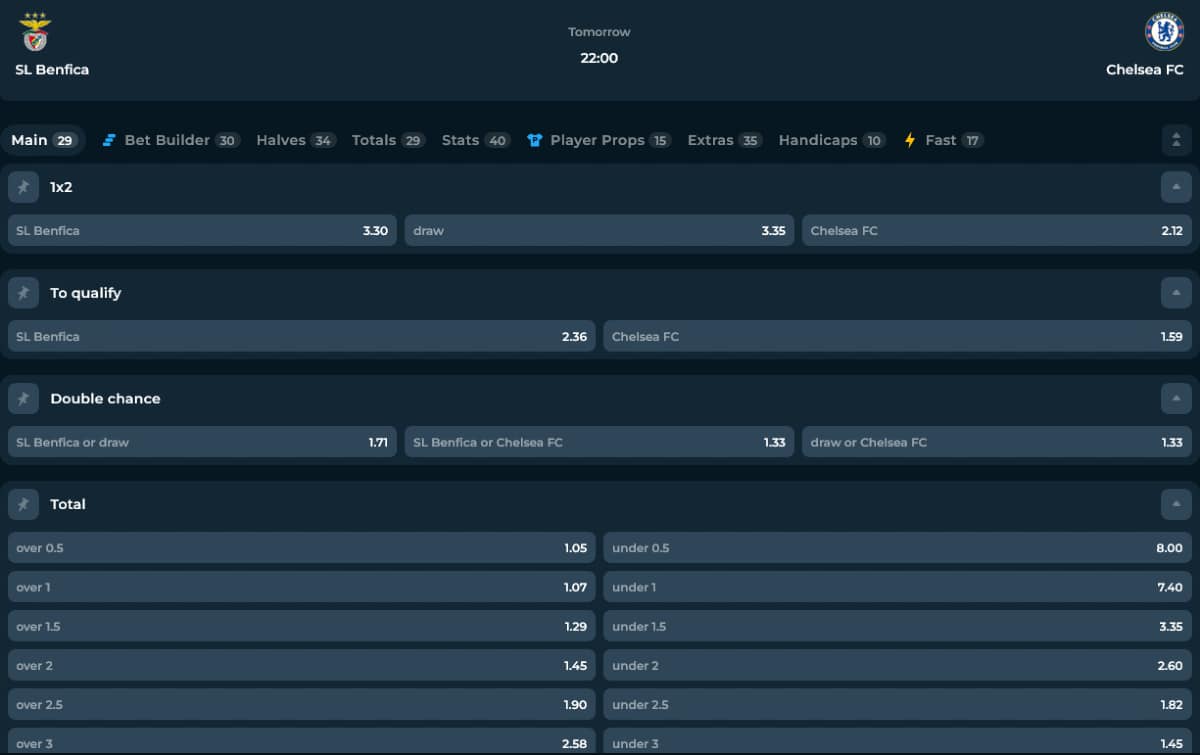Click the SL Benfica club crest
The width and height of the screenshot is (1200, 755).
[36, 32]
